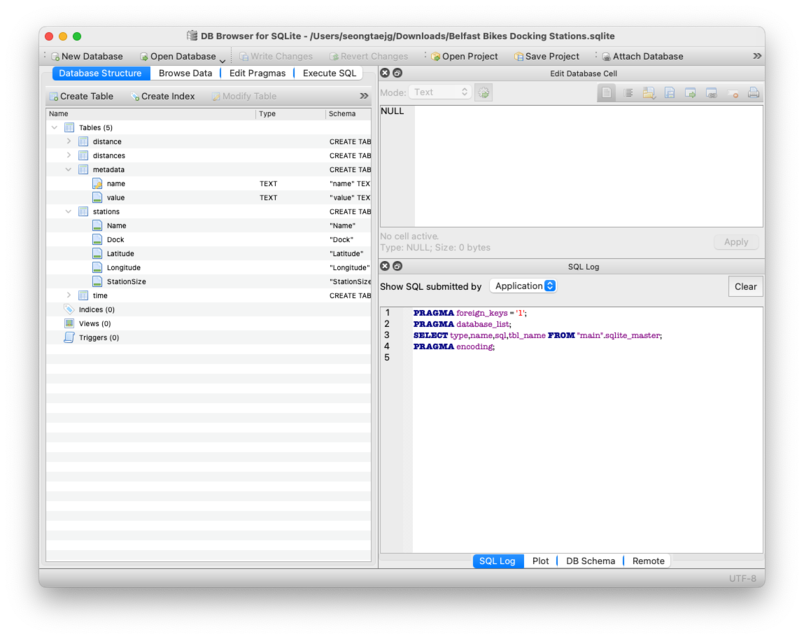804x639 pixels.
Task: Select the stations table icon
Action: pyautogui.click(x=83, y=211)
